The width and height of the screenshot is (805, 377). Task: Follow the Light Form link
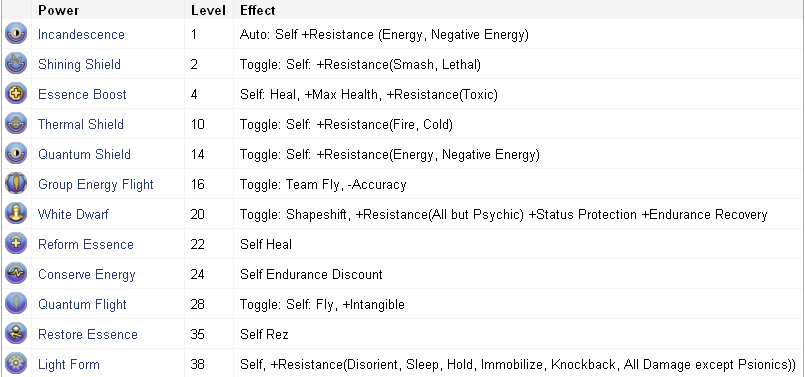pyautogui.click(x=69, y=364)
